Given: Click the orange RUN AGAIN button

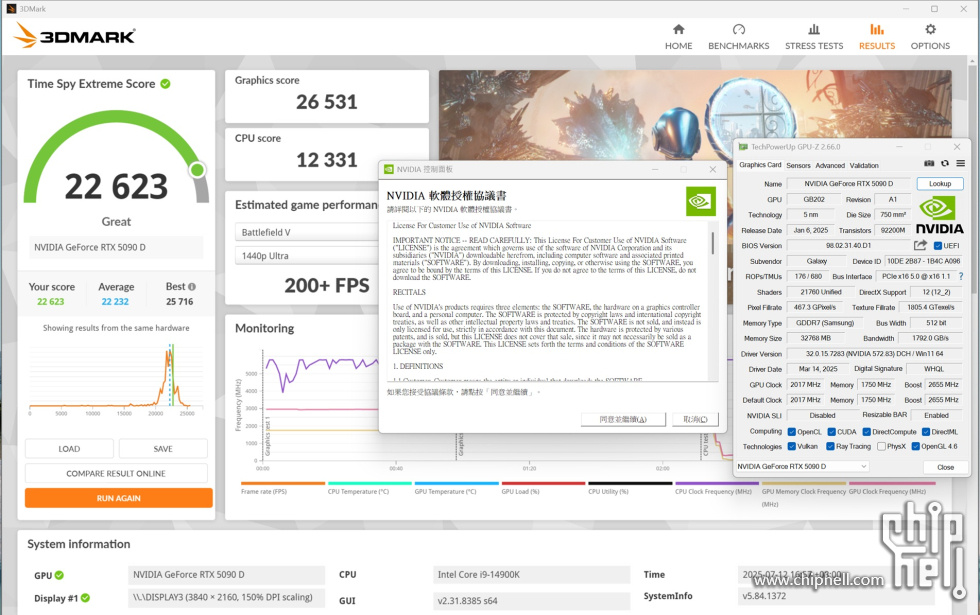Looking at the screenshot, I should 119,498.
